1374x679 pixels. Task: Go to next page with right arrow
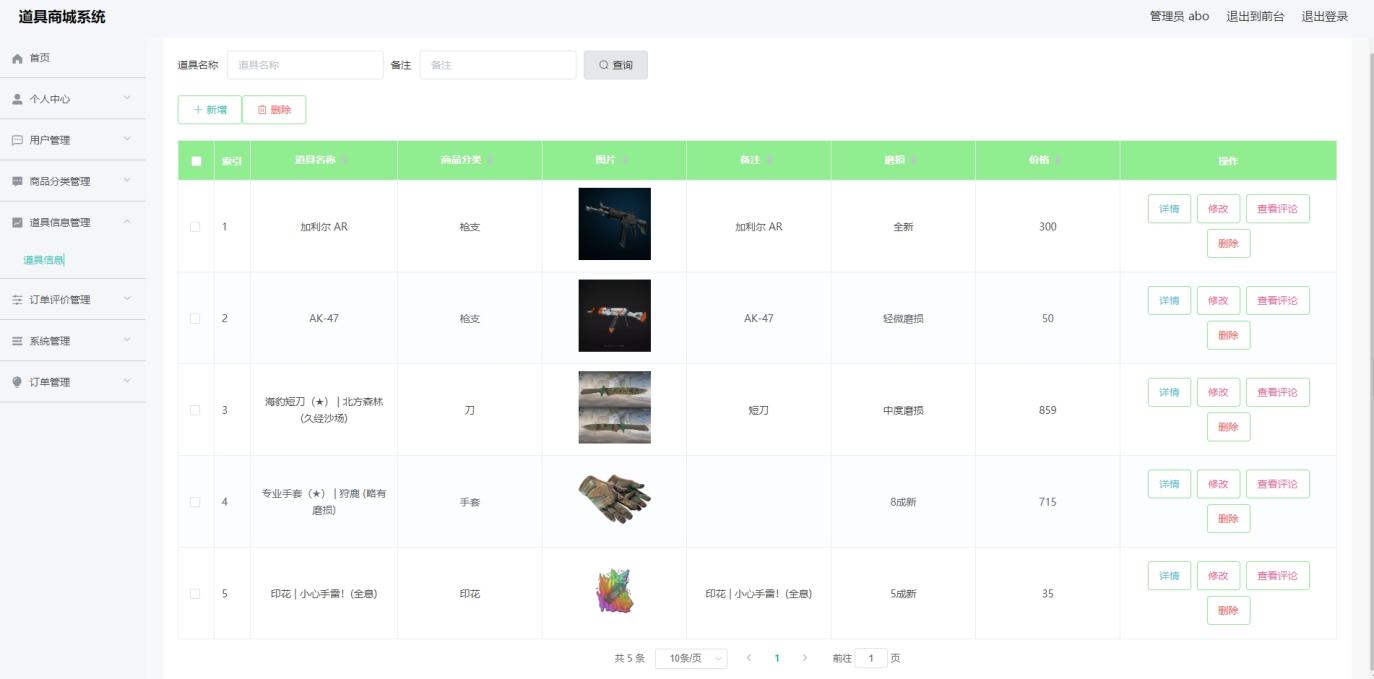tap(805, 658)
